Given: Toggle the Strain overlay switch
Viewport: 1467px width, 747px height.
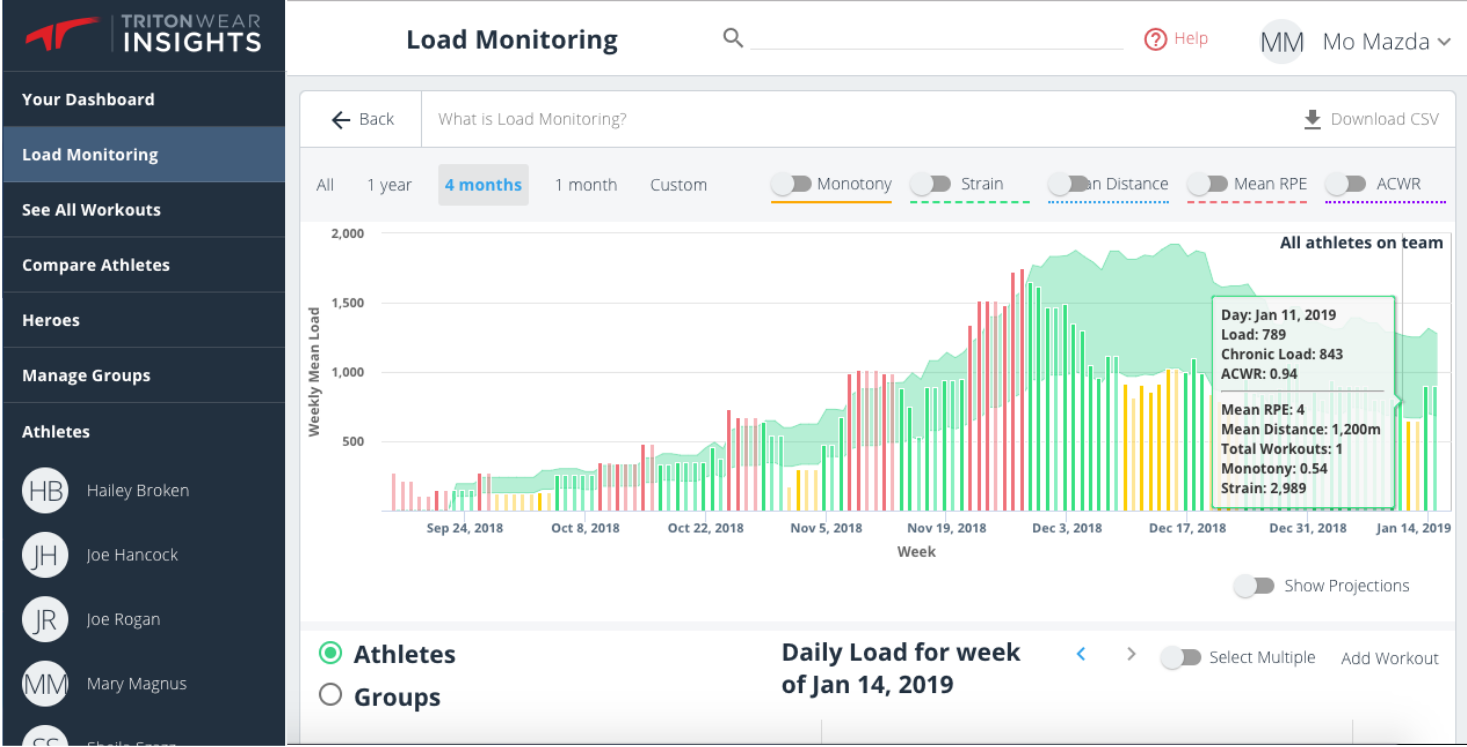Looking at the screenshot, I should pyautogui.click(x=930, y=184).
